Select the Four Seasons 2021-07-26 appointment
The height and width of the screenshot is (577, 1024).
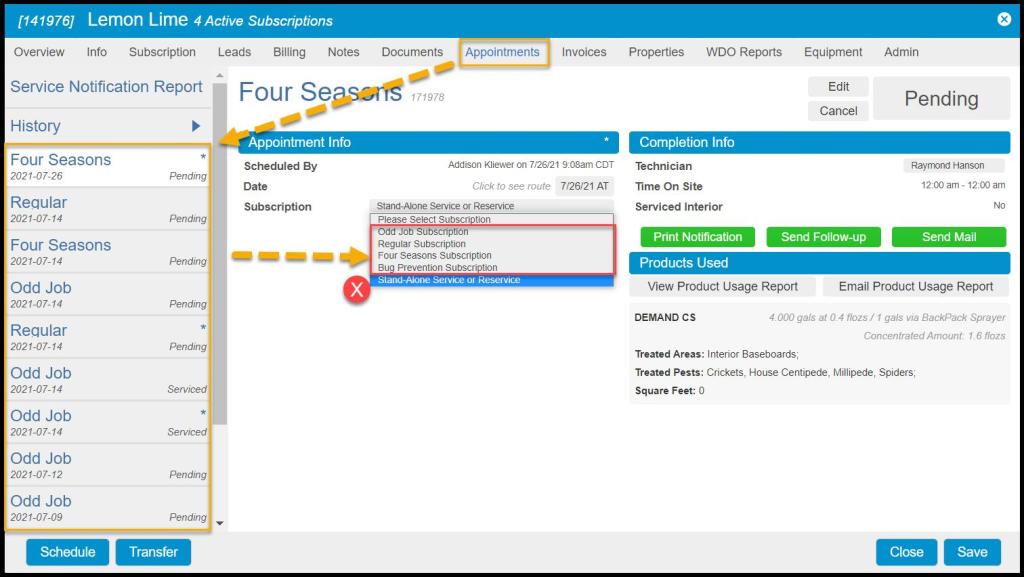(x=108, y=166)
